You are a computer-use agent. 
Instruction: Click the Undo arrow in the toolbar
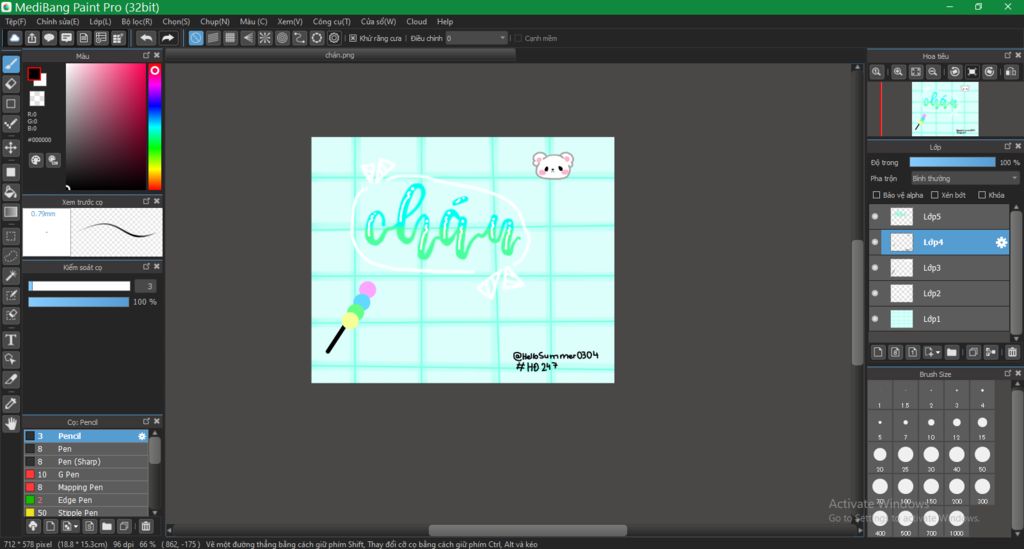[x=146, y=38]
